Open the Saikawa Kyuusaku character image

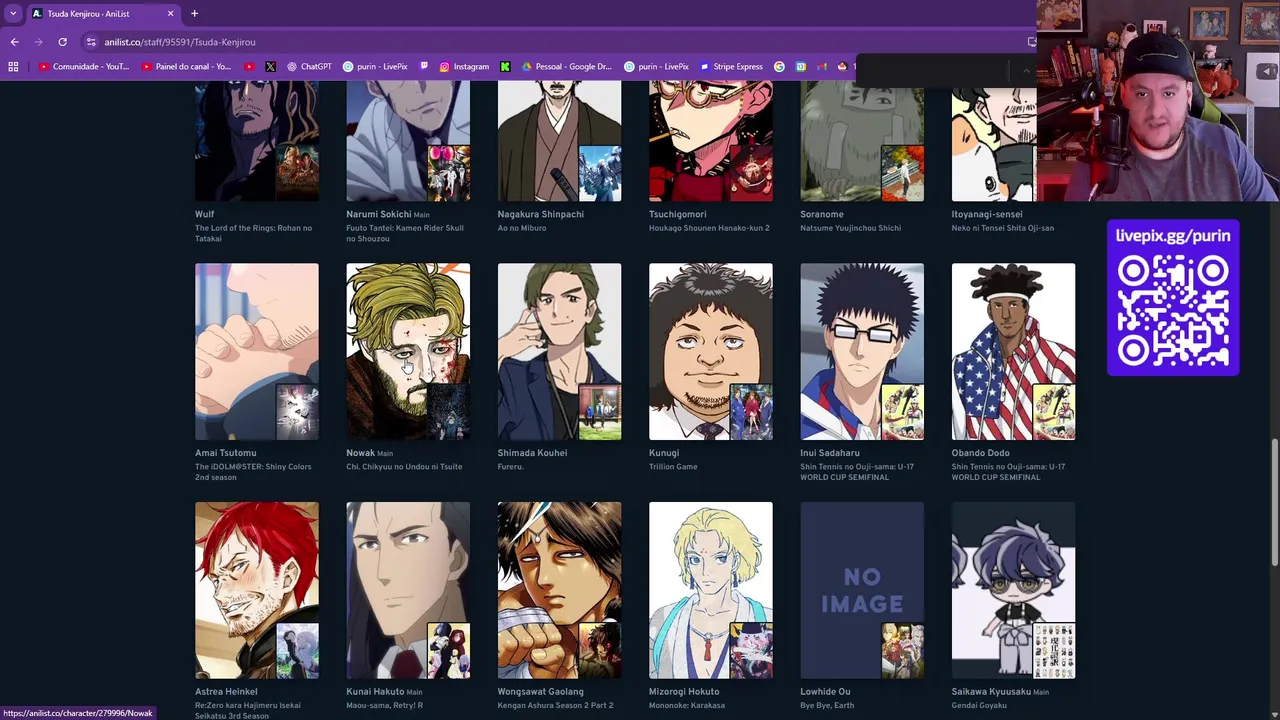point(1013,591)
